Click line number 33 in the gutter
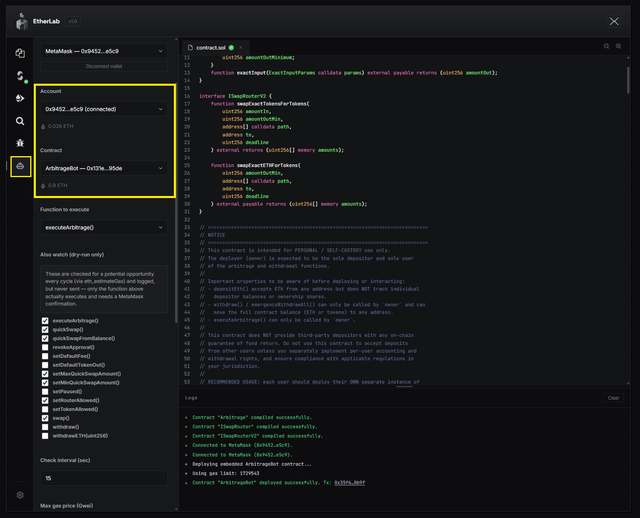 pos(187,227)
